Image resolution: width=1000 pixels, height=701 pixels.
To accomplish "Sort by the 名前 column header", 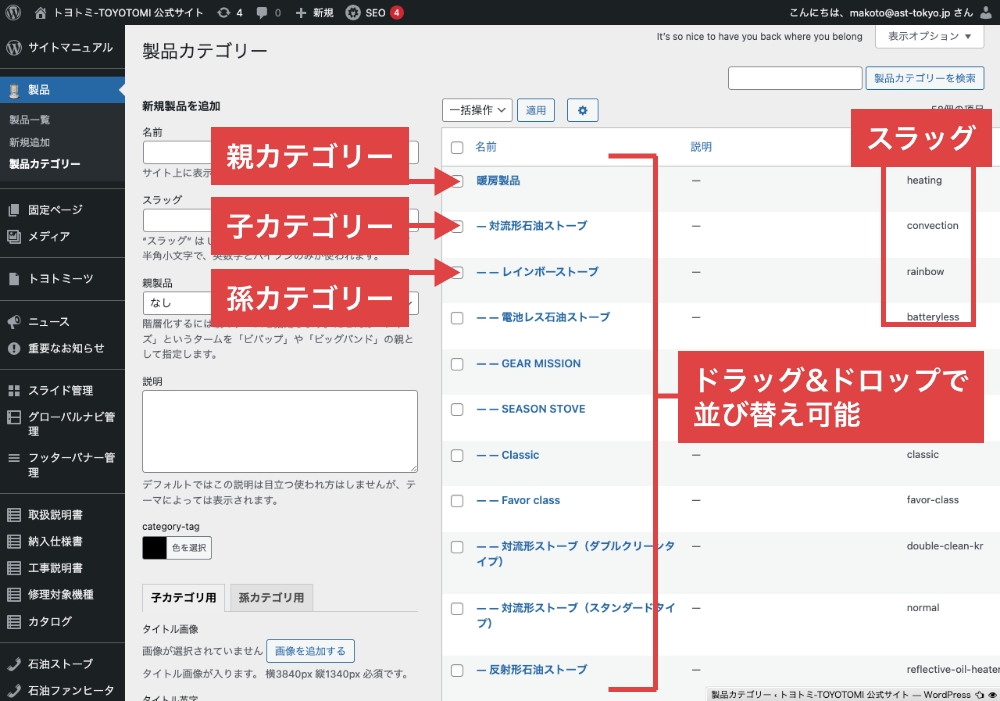I will coord(486,147).
